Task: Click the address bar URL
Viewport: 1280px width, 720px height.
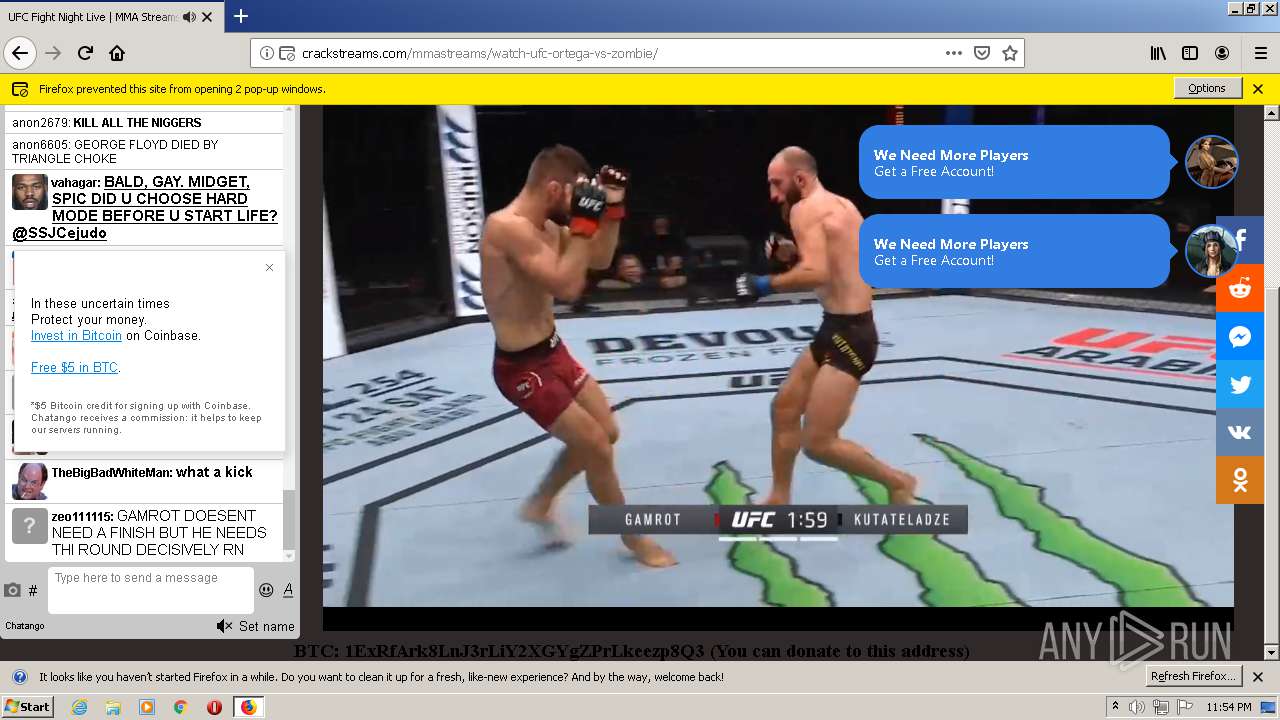Action: [x=480, y=54]
